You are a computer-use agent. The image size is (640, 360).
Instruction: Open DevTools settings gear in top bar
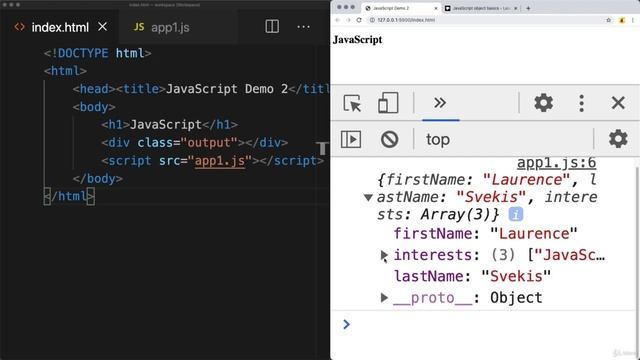click(544, 103)
